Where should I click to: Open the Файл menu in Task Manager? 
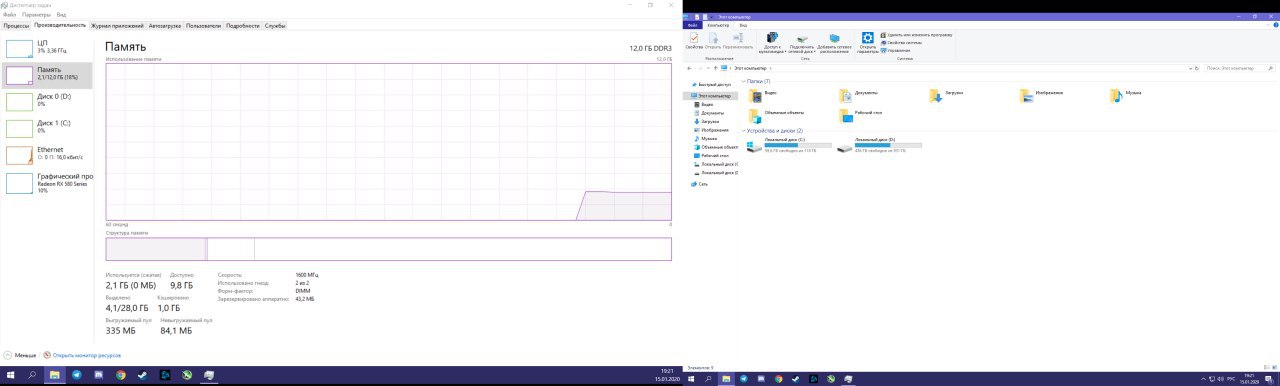point(10,15)
